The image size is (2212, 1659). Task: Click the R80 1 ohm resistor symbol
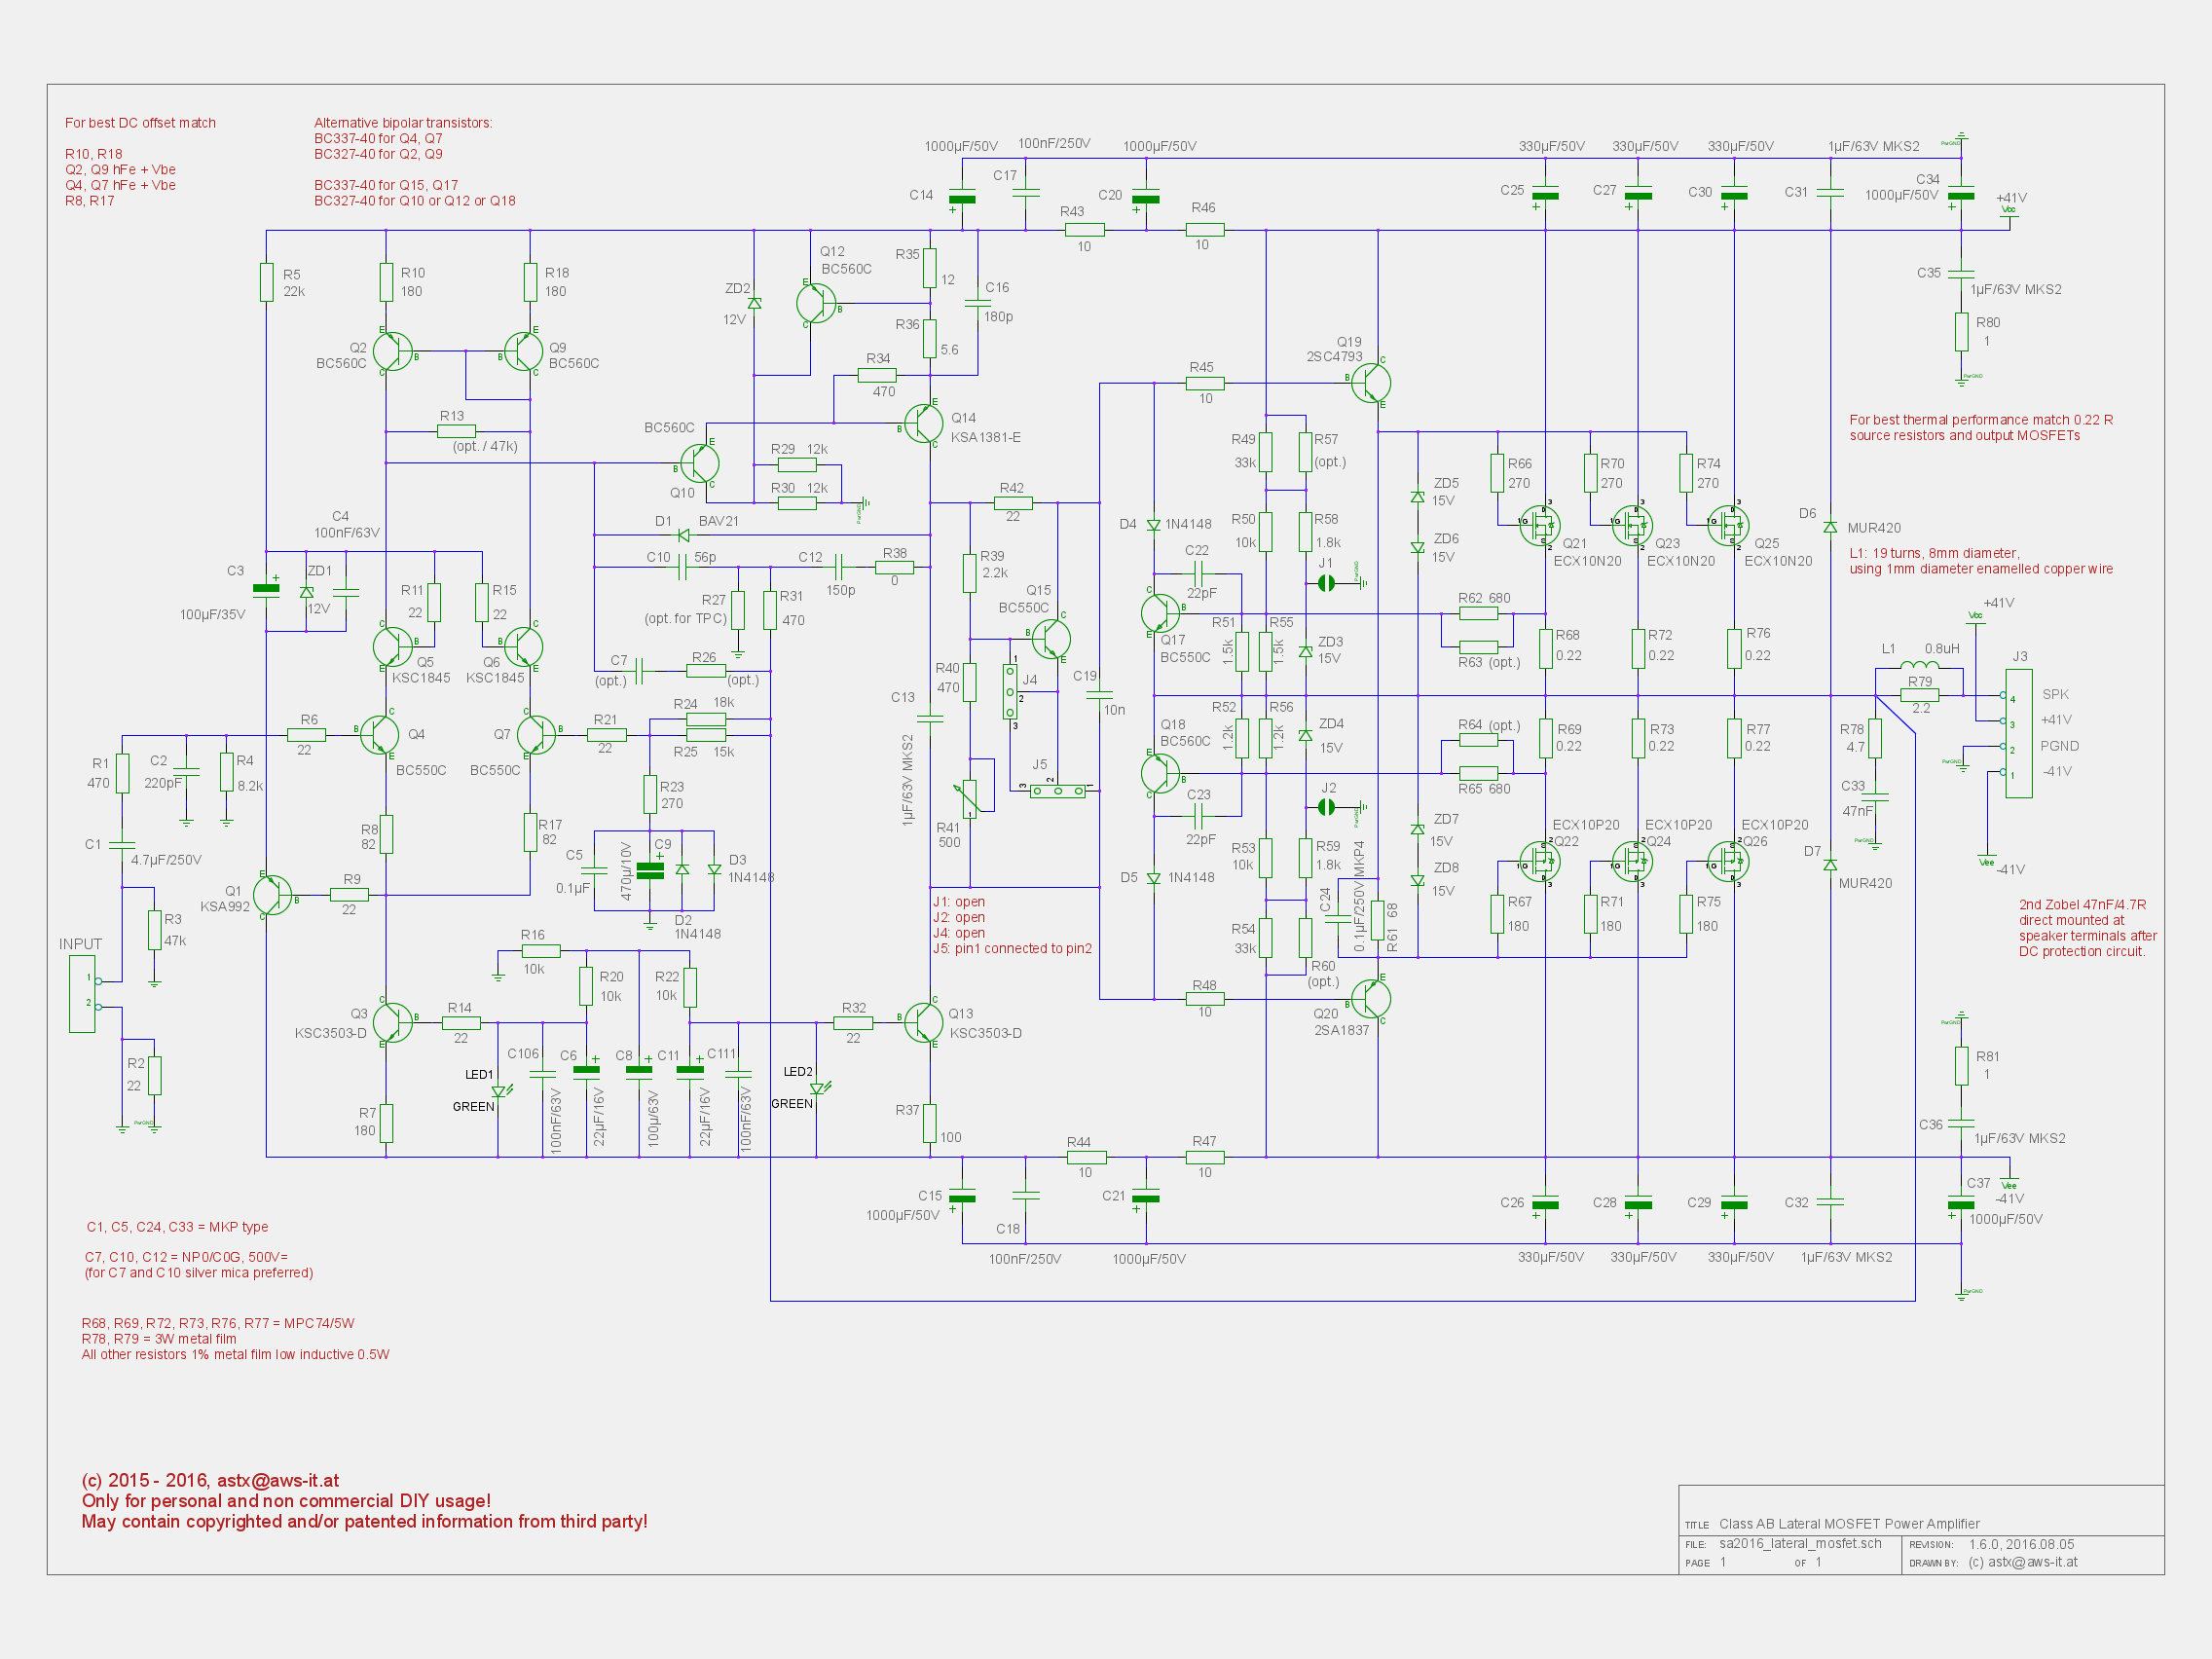(x=1961, y=332)
